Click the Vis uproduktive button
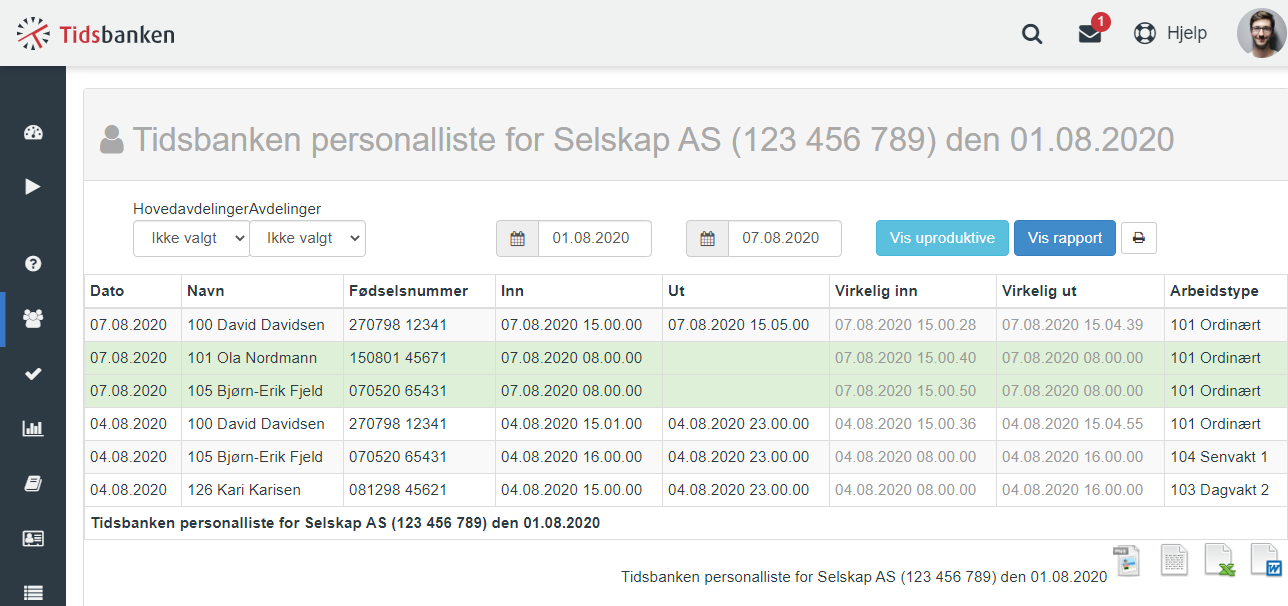The image size is (1288, 606). click(x=942, y=238)
